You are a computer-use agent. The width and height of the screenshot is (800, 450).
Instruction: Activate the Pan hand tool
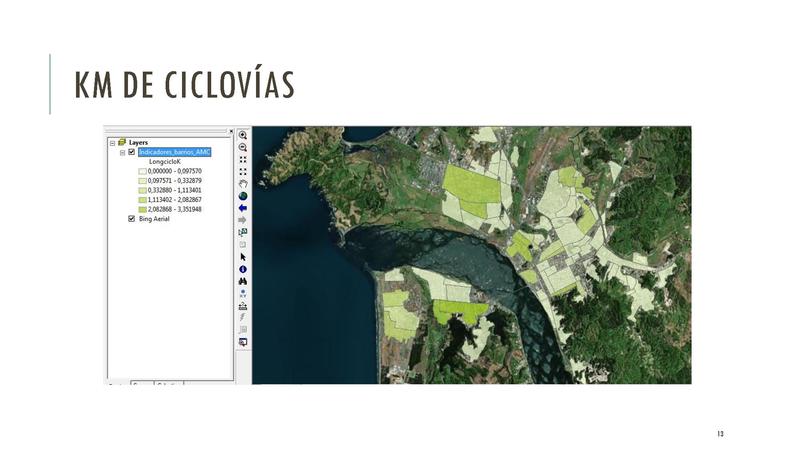[243, 184]
